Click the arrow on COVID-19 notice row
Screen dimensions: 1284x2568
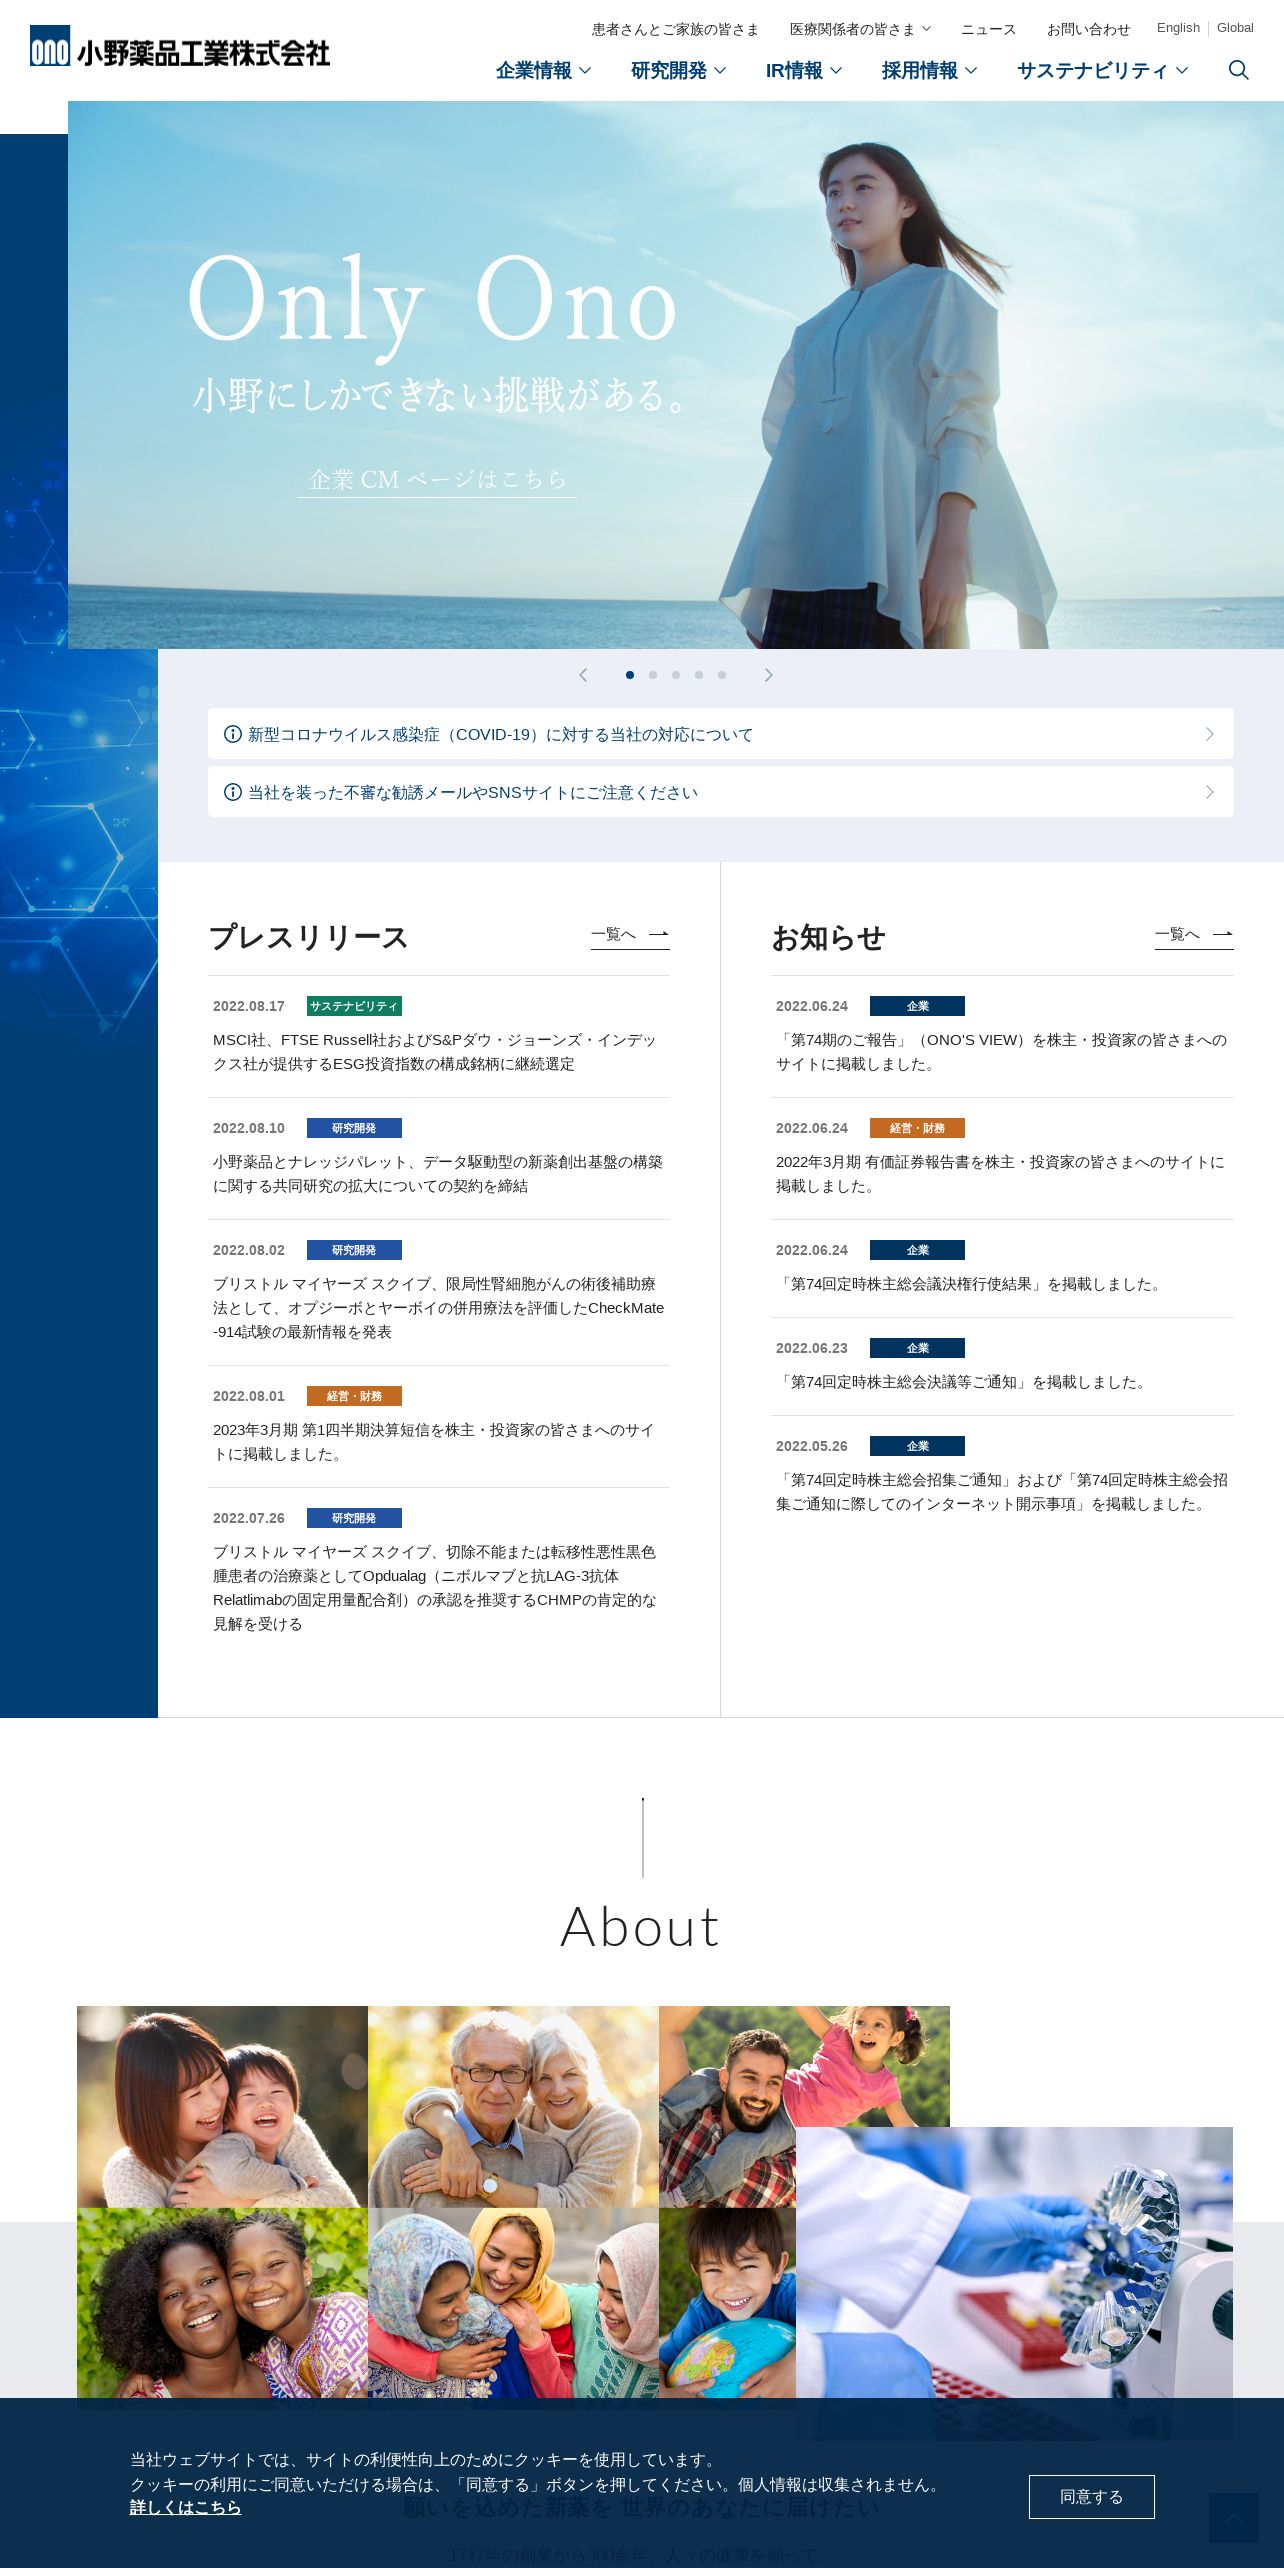1210,734
